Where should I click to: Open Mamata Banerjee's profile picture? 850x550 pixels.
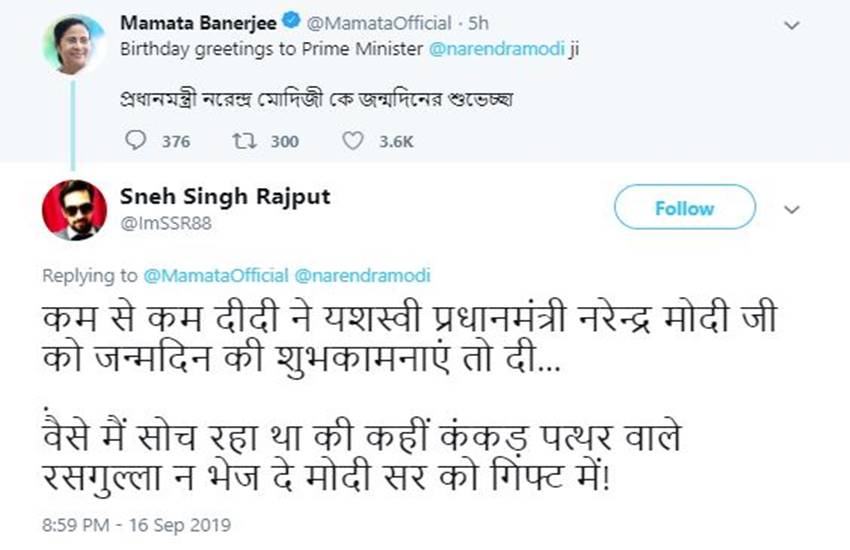(x=73, y=46)
